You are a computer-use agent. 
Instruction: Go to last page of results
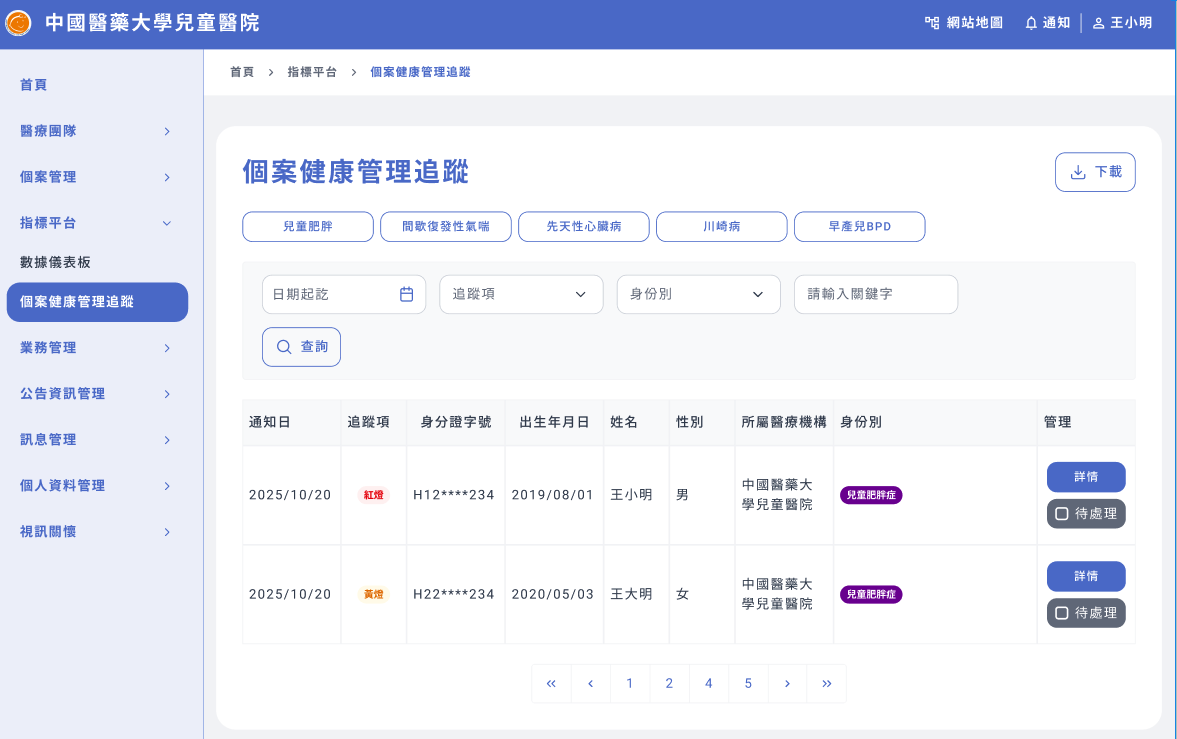[826, 684]
